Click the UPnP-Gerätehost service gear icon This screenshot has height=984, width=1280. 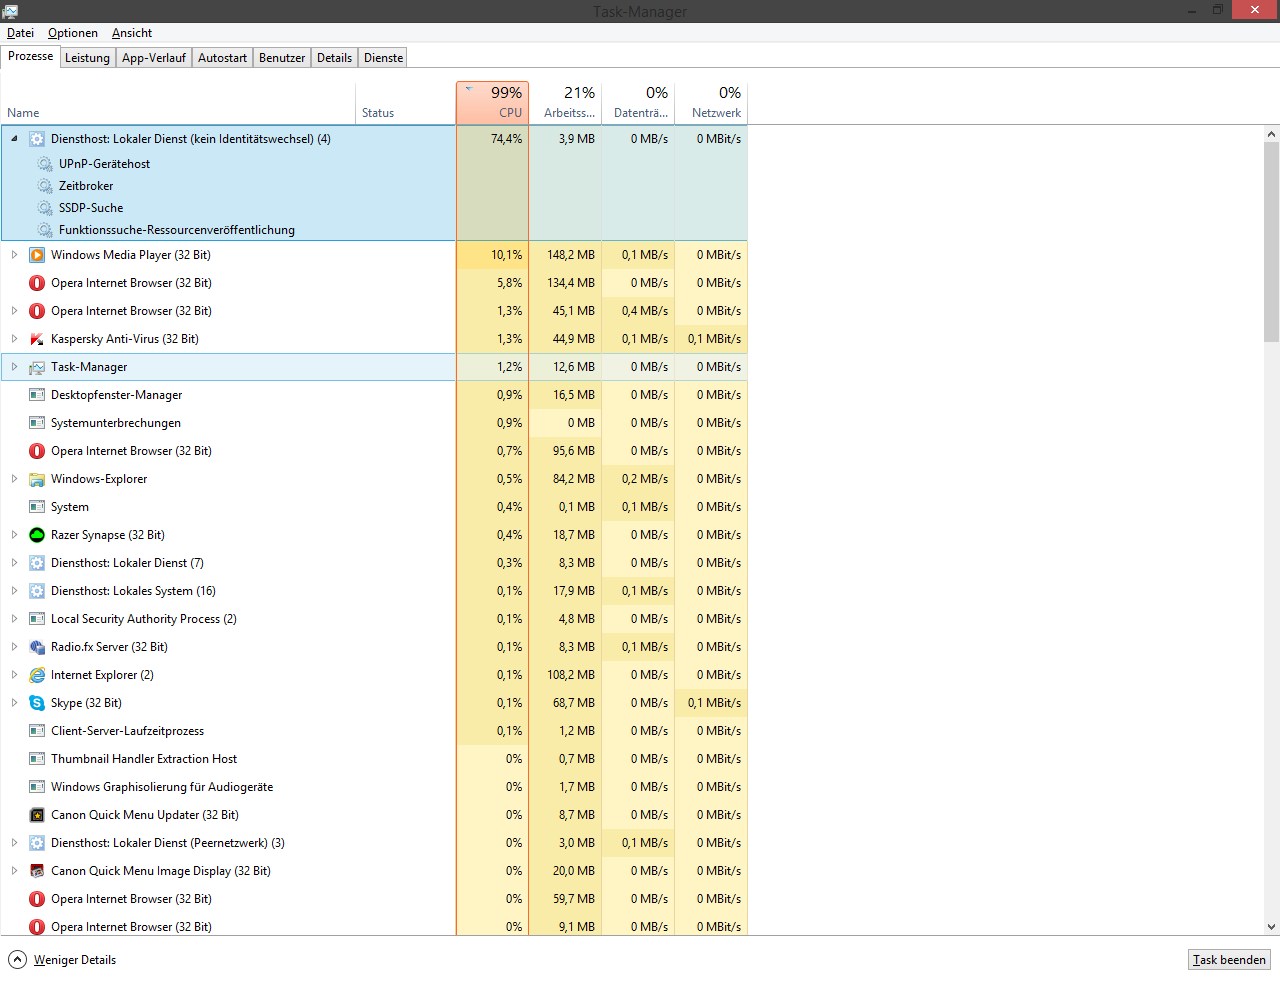(45, 164)
